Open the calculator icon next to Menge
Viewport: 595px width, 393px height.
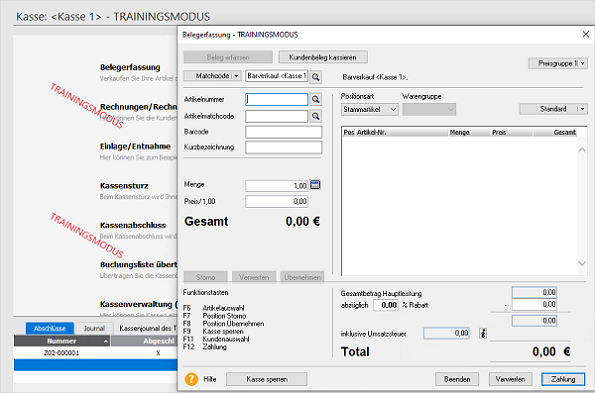point(315,185)
